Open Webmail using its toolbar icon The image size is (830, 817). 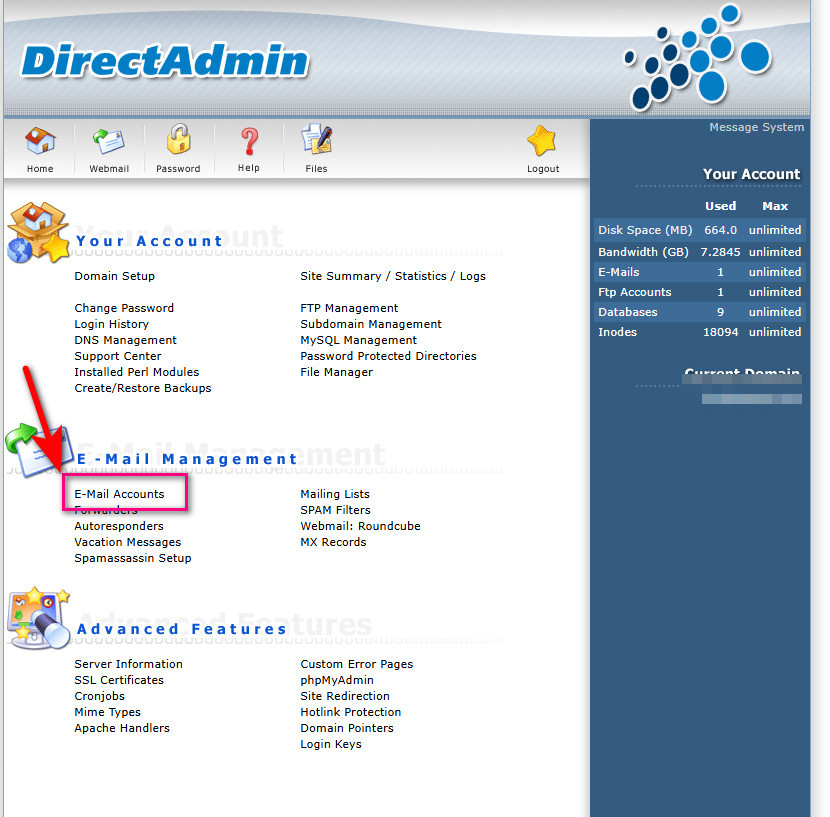pos(108,148)
